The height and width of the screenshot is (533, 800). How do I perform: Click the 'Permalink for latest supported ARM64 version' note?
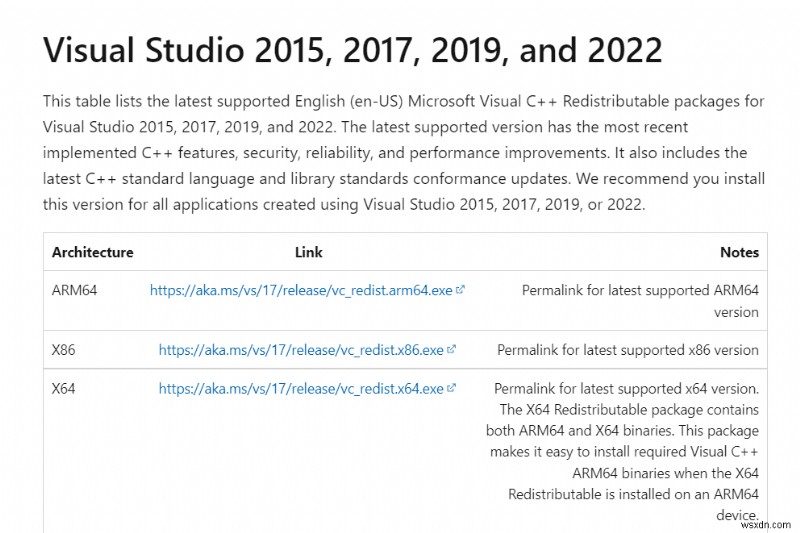640,301
